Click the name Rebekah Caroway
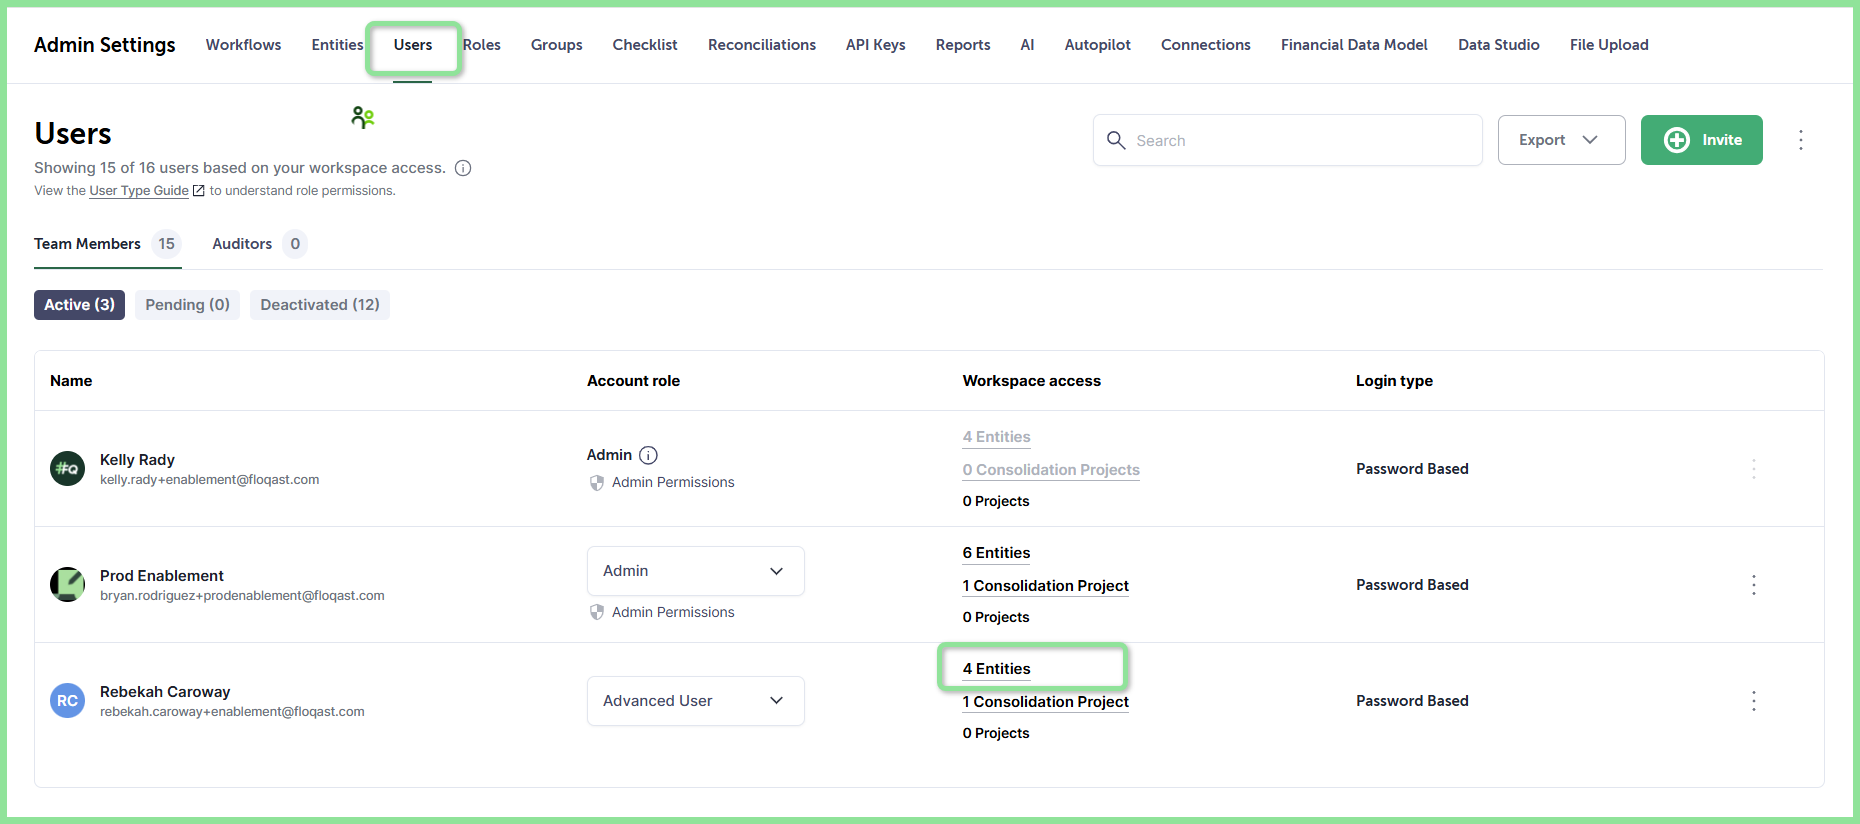This screenshot has height=824, width=1860. point(165,692)
